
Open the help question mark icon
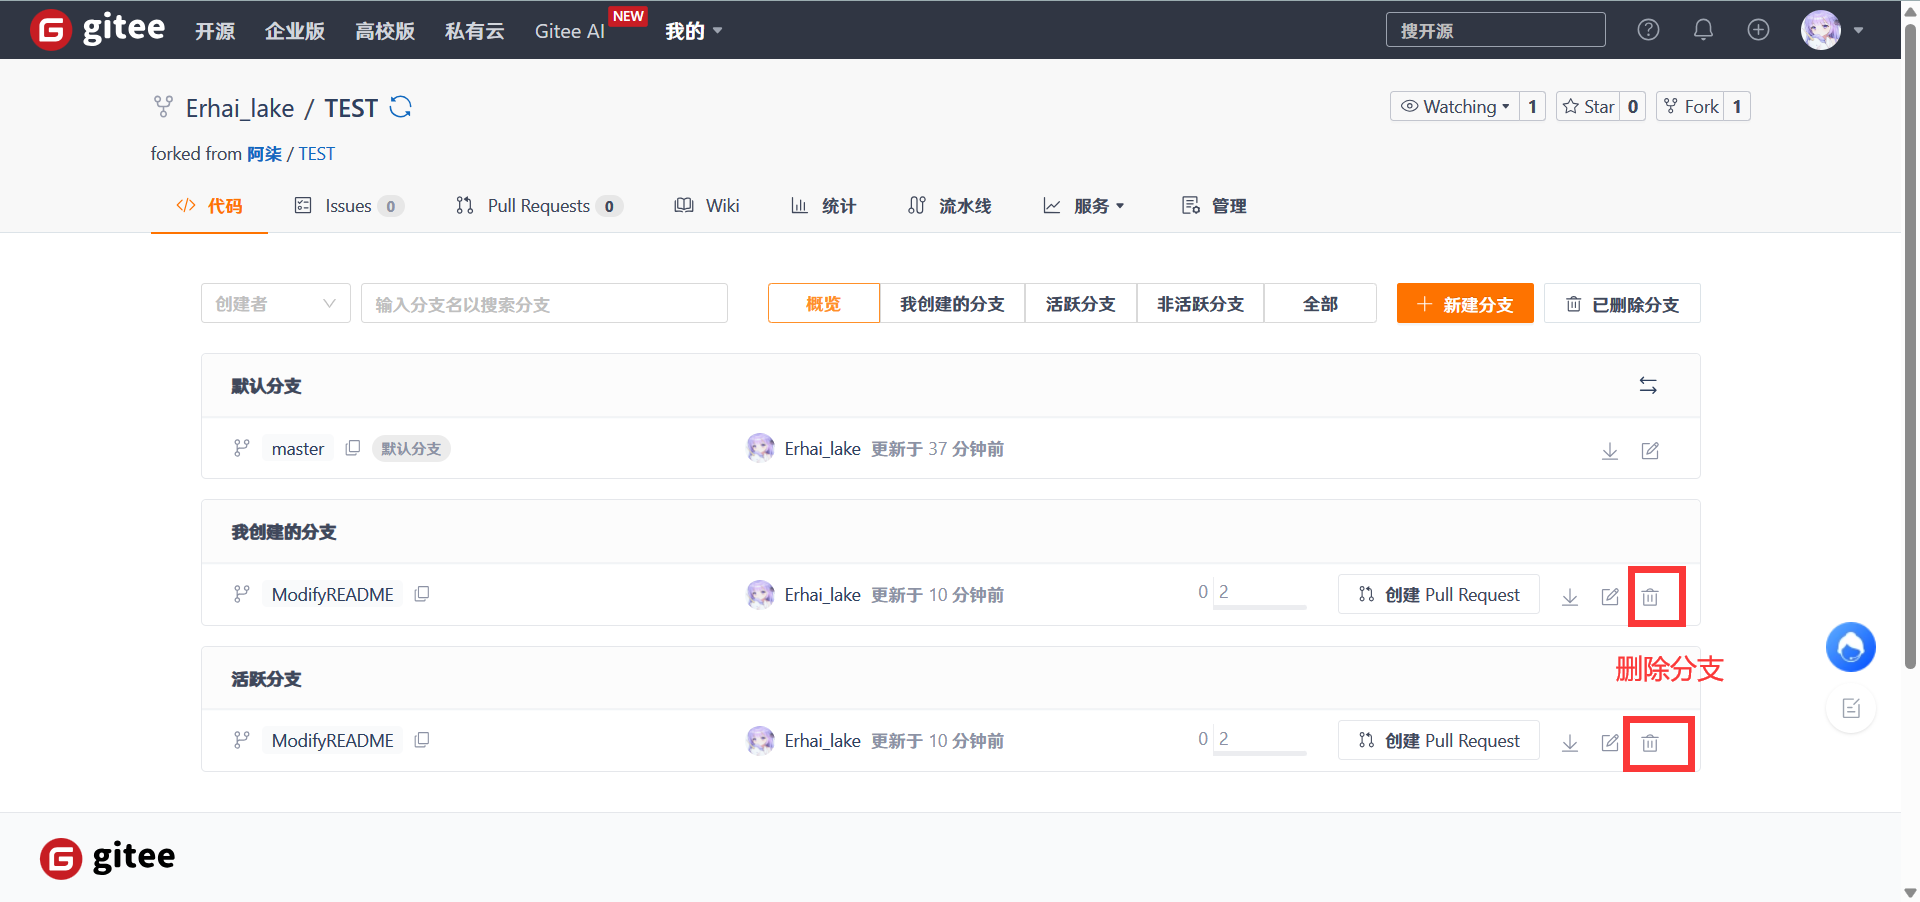1648,30
